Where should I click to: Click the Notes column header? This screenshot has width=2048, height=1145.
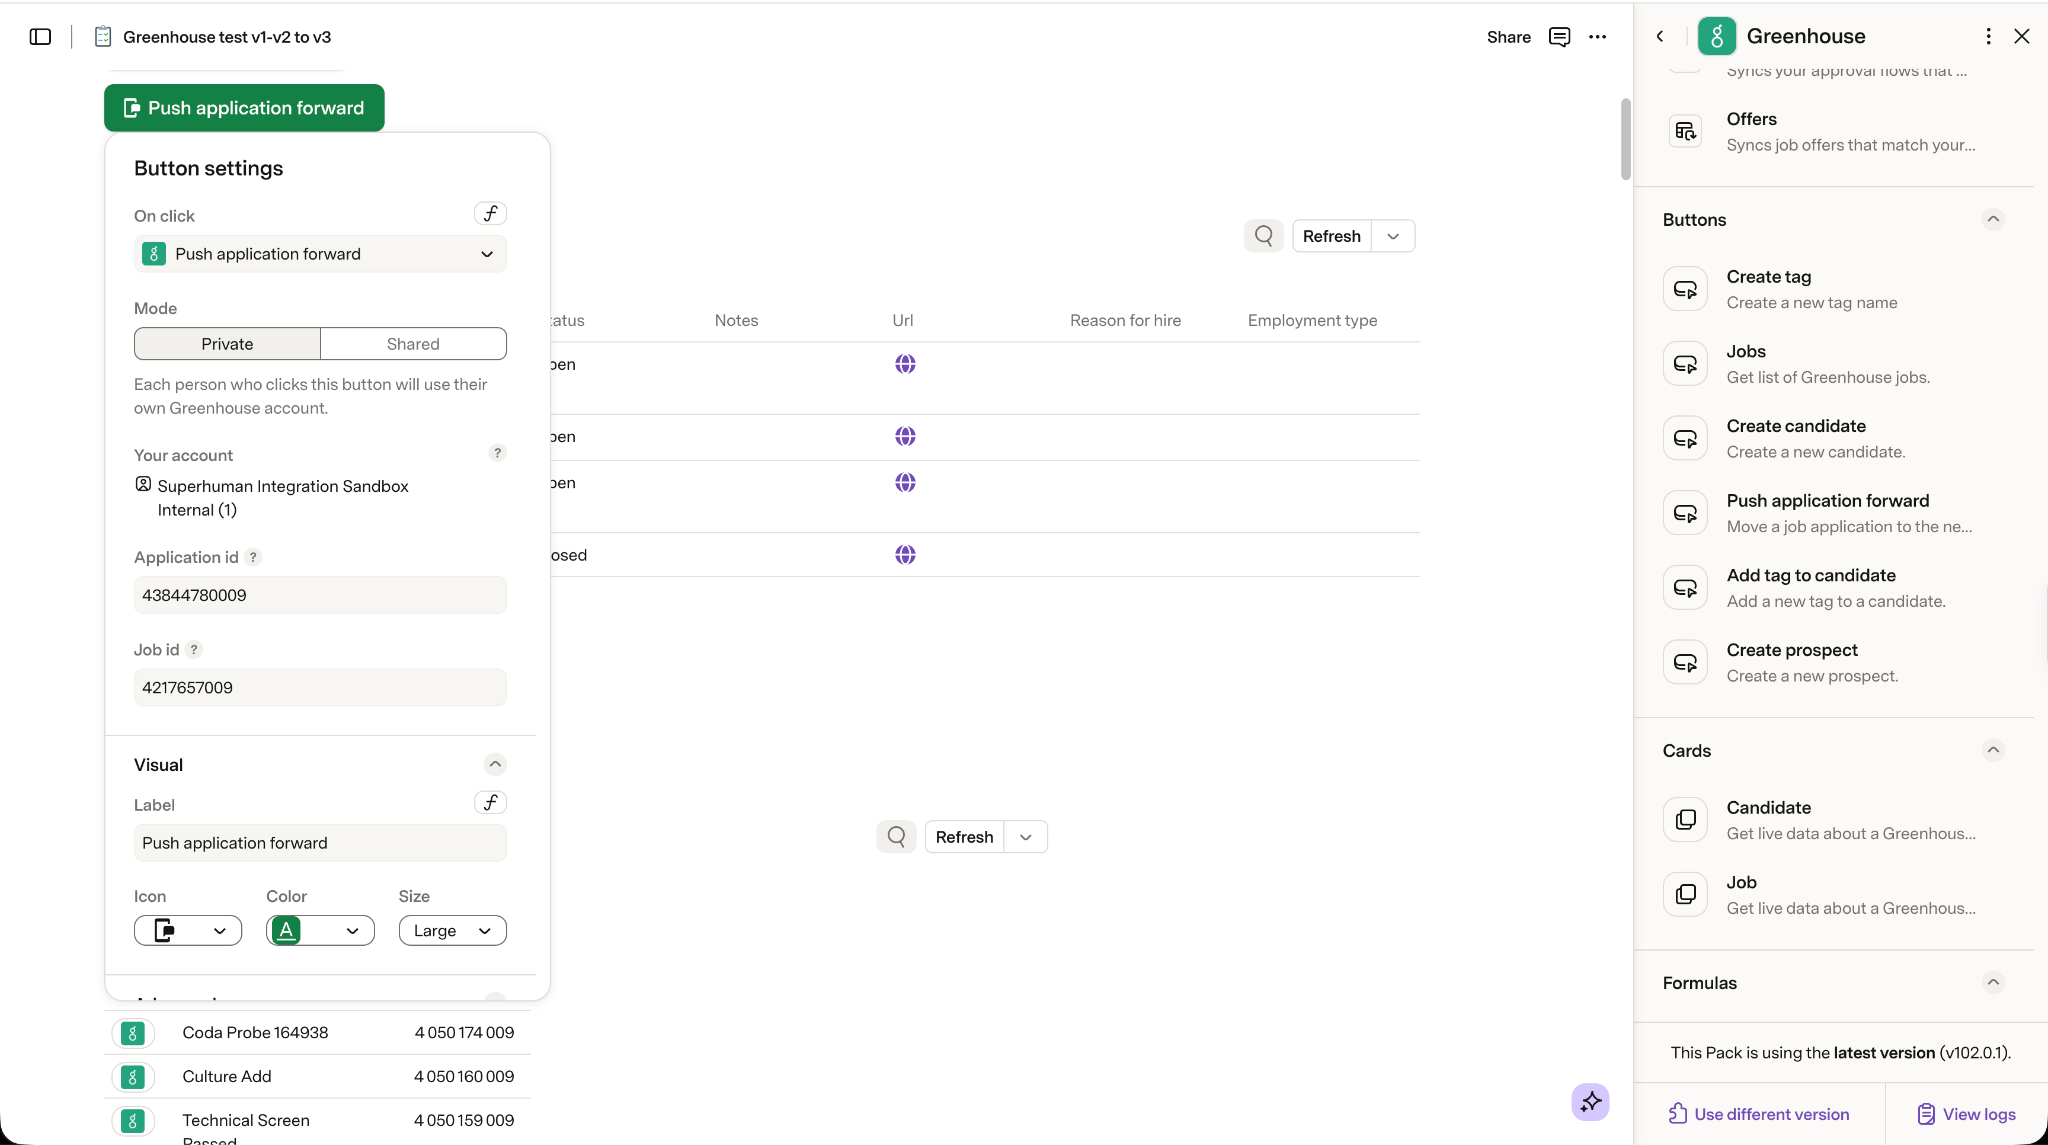click(736, 321)
